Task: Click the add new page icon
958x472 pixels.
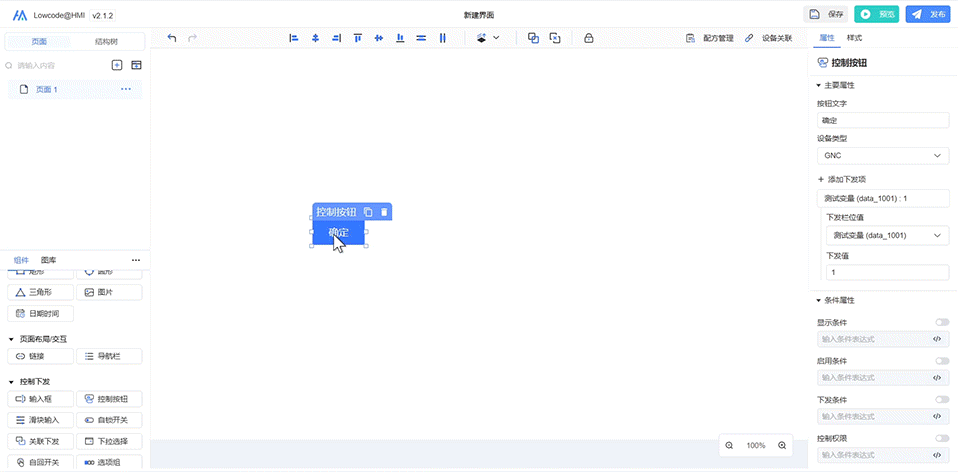Action: [117, 65]
